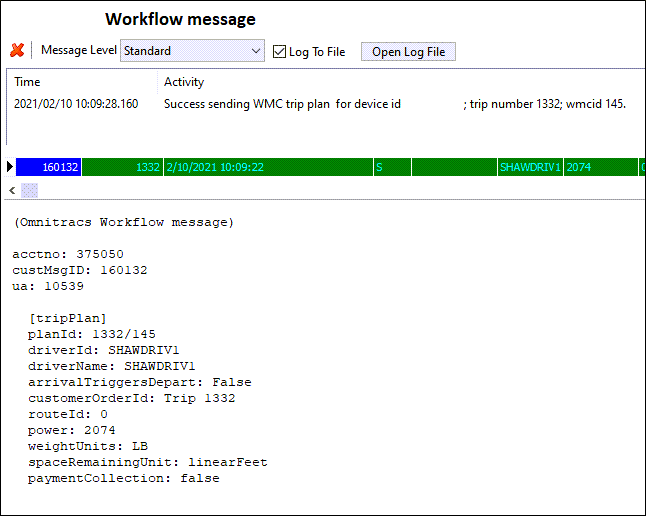Click the [tripPlan] section line
The height and width of the screenshot is (516, 646).
coord(68,318)
